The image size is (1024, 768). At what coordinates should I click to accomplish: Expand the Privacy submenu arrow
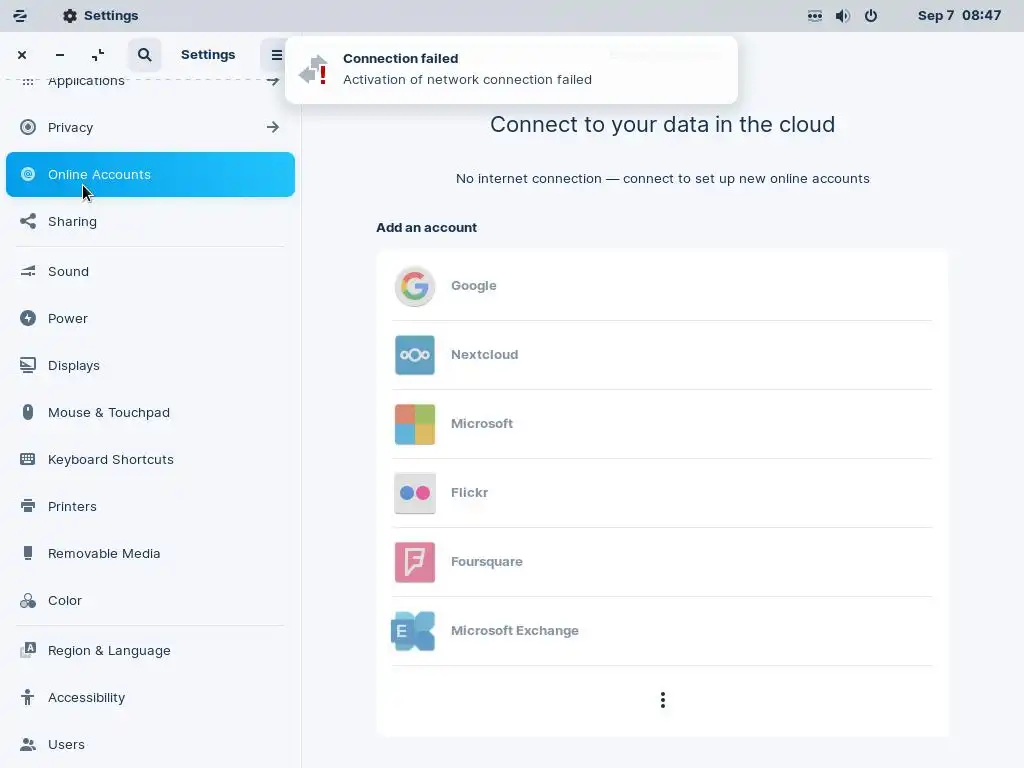[273, 127]
